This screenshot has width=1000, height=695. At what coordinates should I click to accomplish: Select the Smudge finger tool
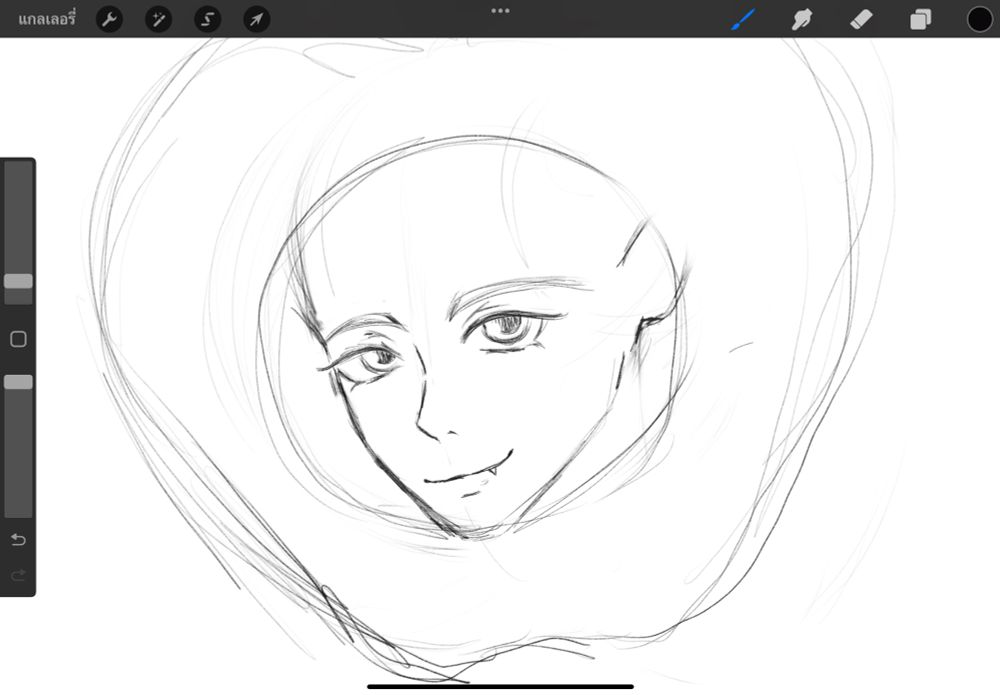click(802, 19)
